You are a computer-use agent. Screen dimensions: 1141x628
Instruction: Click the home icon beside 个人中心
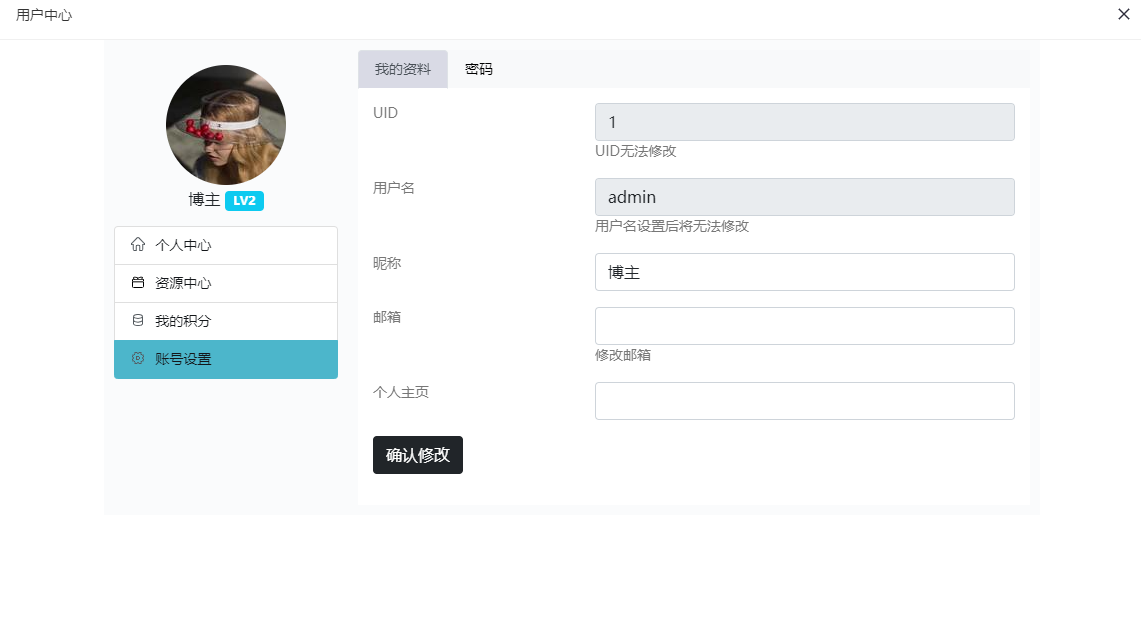(x=138, y=245)
